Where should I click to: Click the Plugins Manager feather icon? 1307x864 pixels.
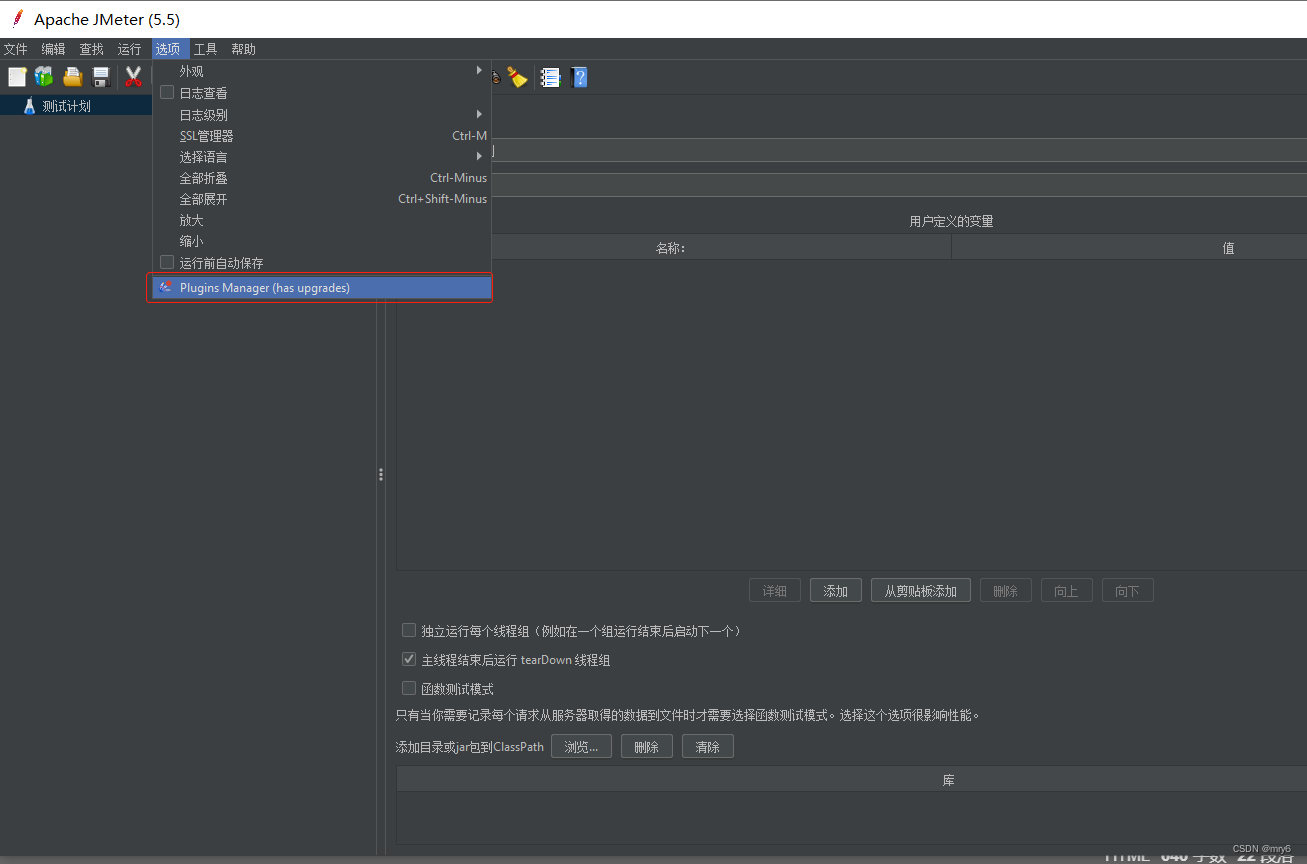tap(166, 288)
